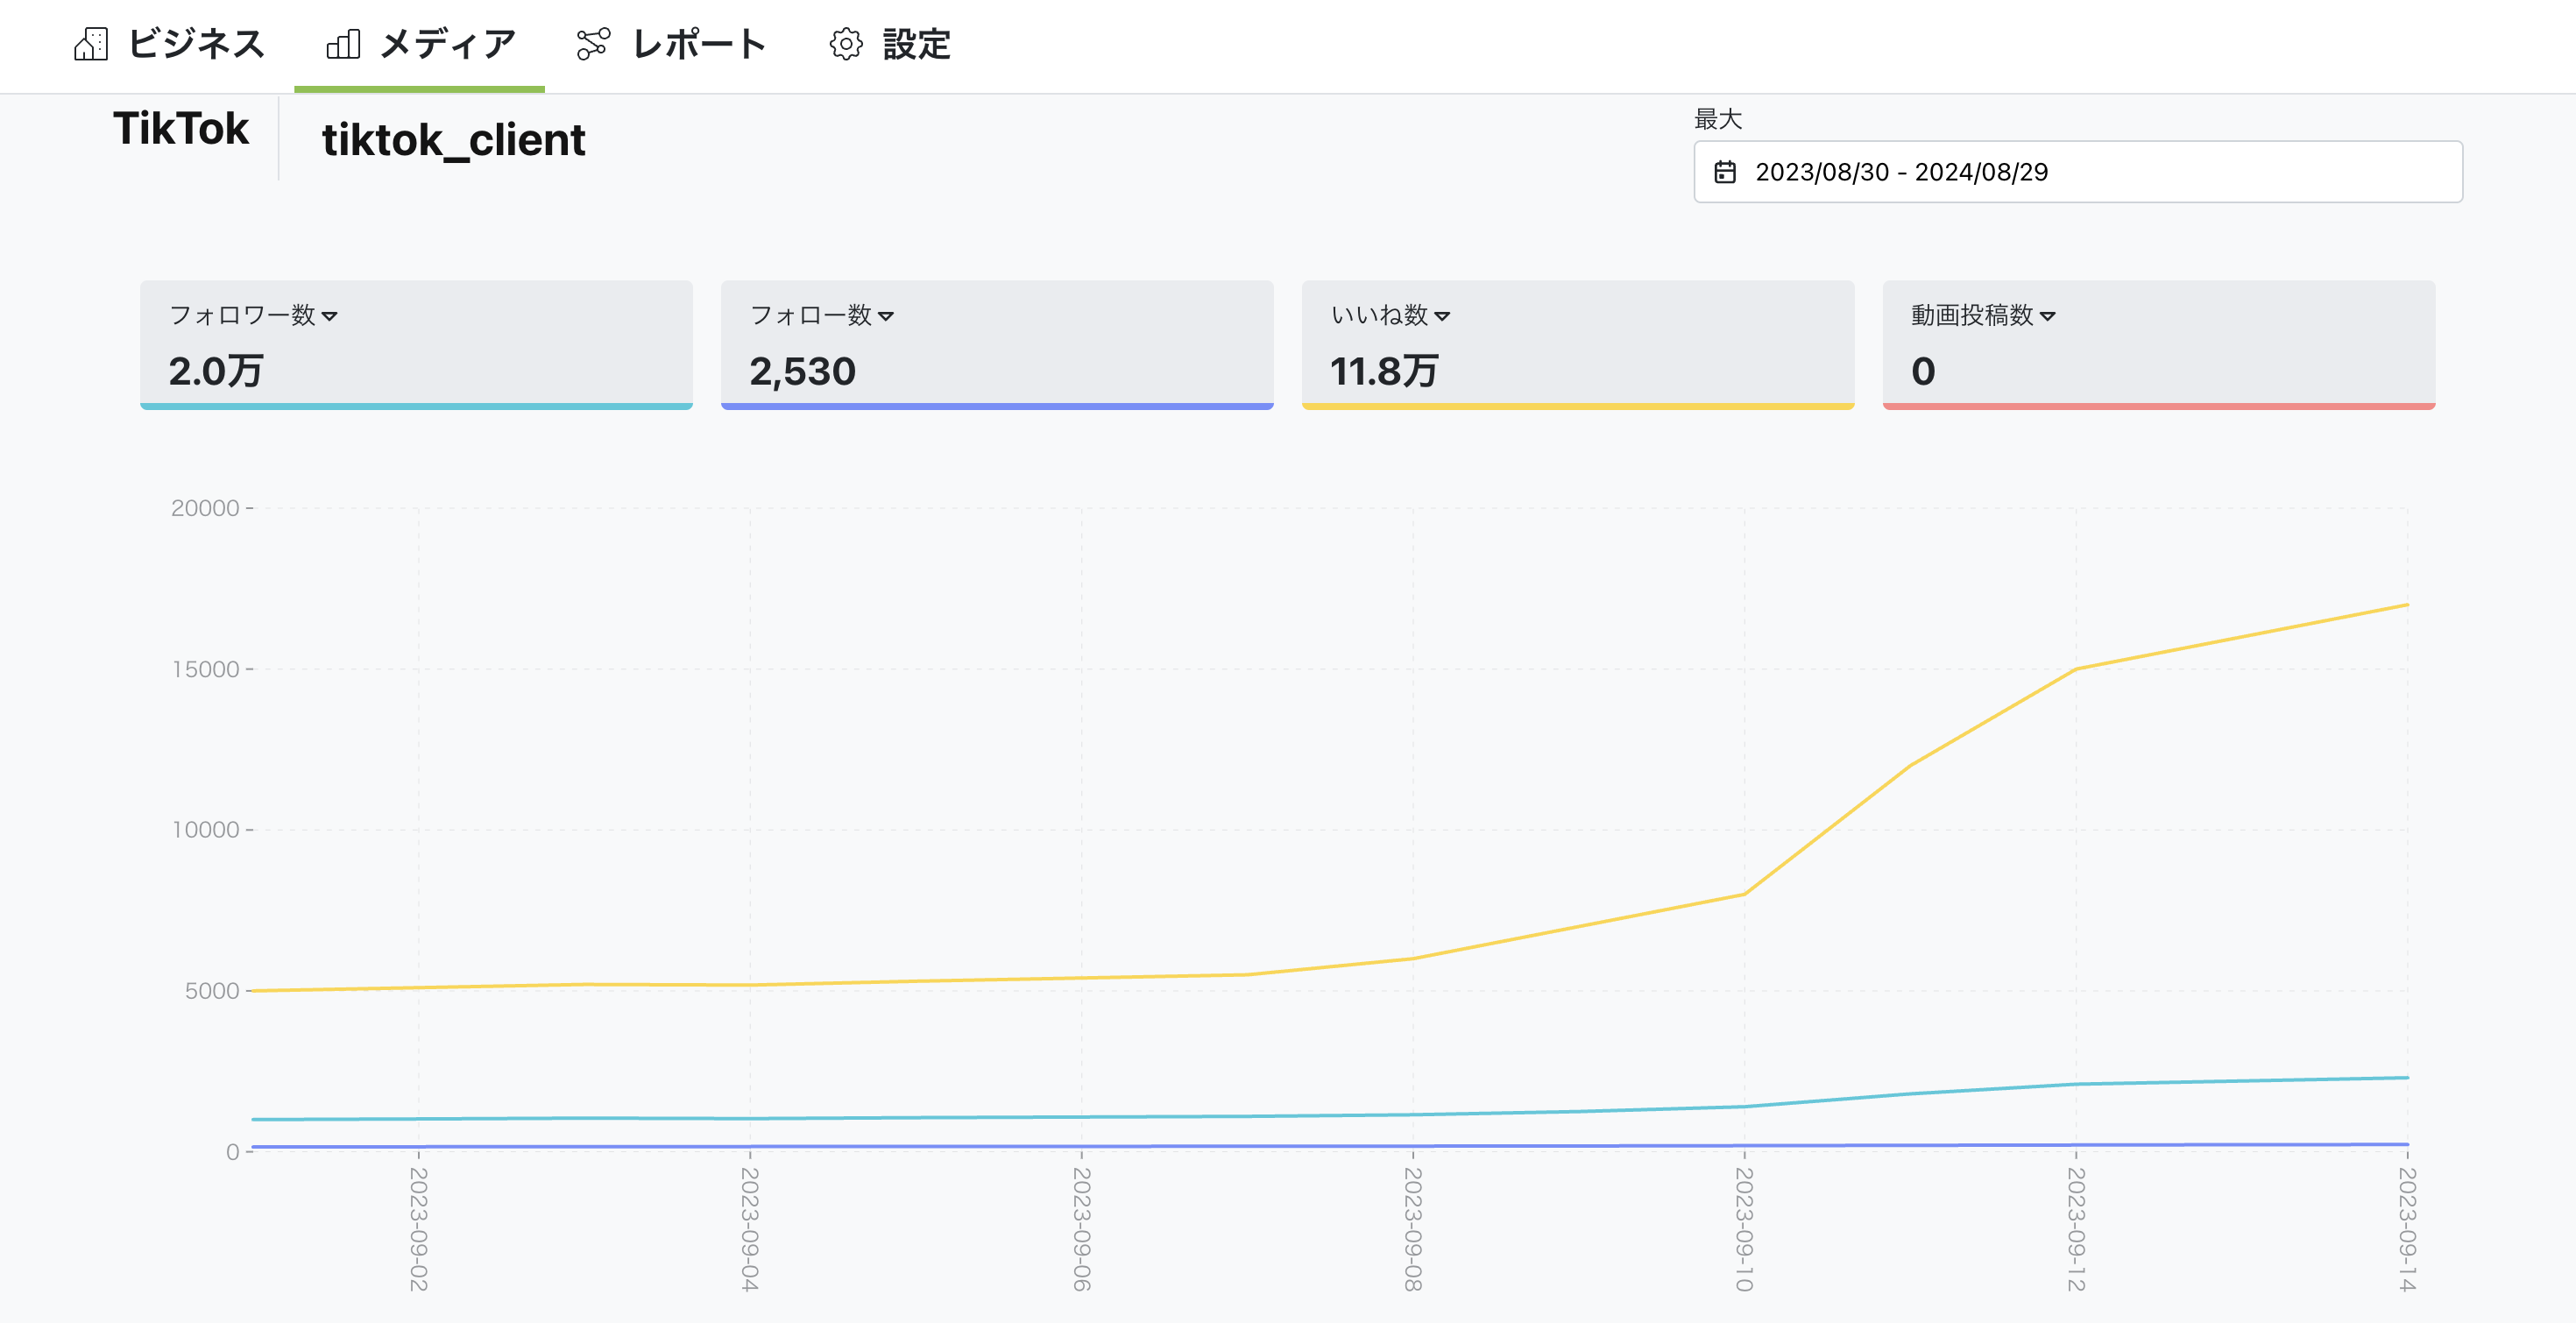Click the 2023-09-14 x-axis date label
Viewport: 2576px width, 1323px height.
pyautogui.click(x=2407, y=1229)
